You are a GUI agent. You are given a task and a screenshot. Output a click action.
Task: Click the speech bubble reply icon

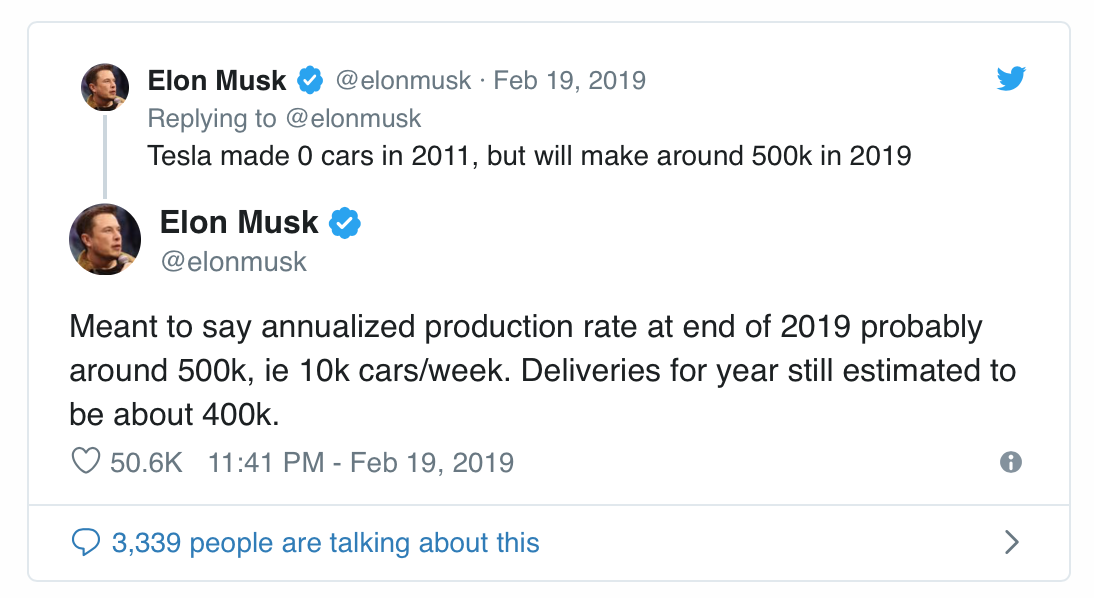[86, 542]
